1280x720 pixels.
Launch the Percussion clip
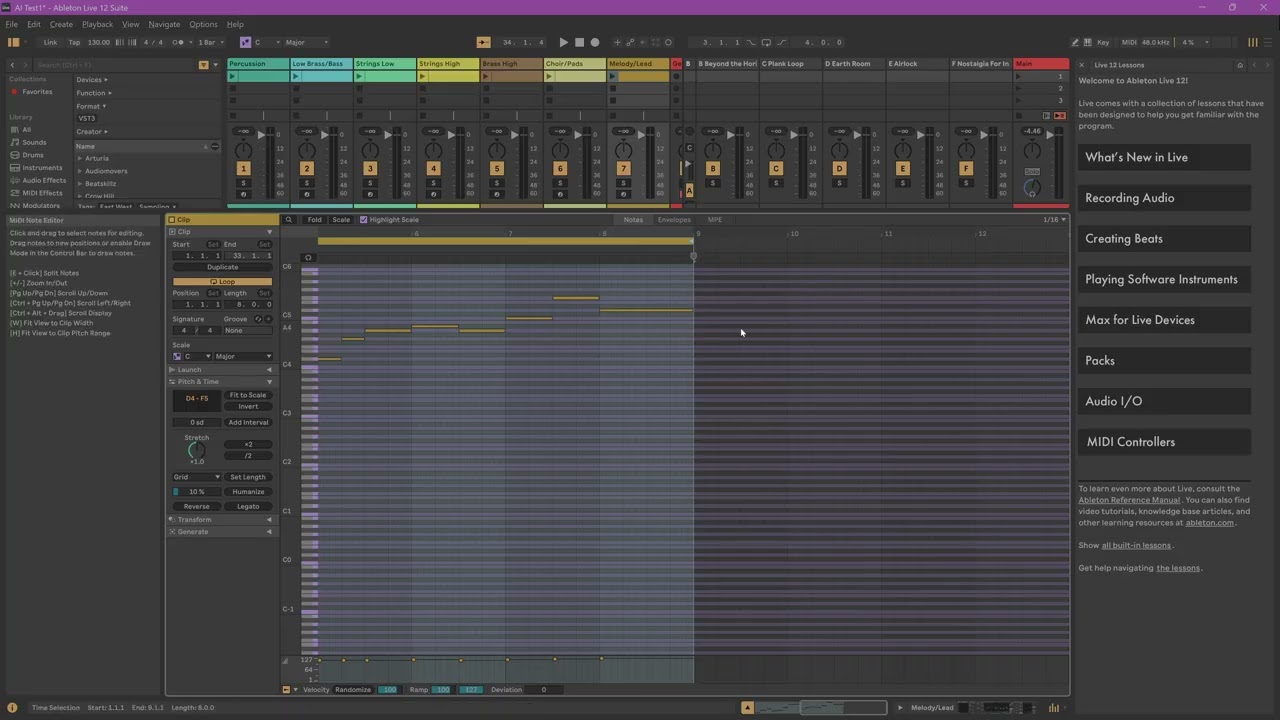point(233,76)
